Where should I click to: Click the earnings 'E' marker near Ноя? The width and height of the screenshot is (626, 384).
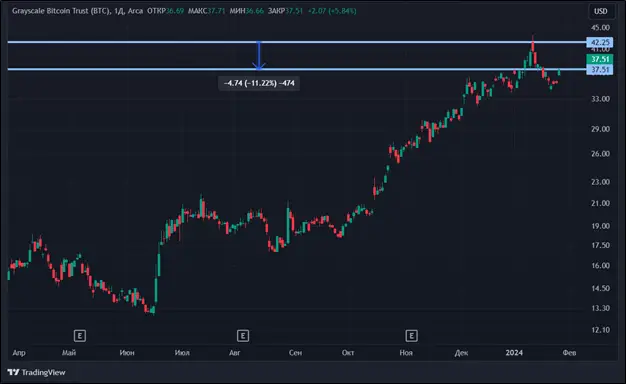click(412, 336)
